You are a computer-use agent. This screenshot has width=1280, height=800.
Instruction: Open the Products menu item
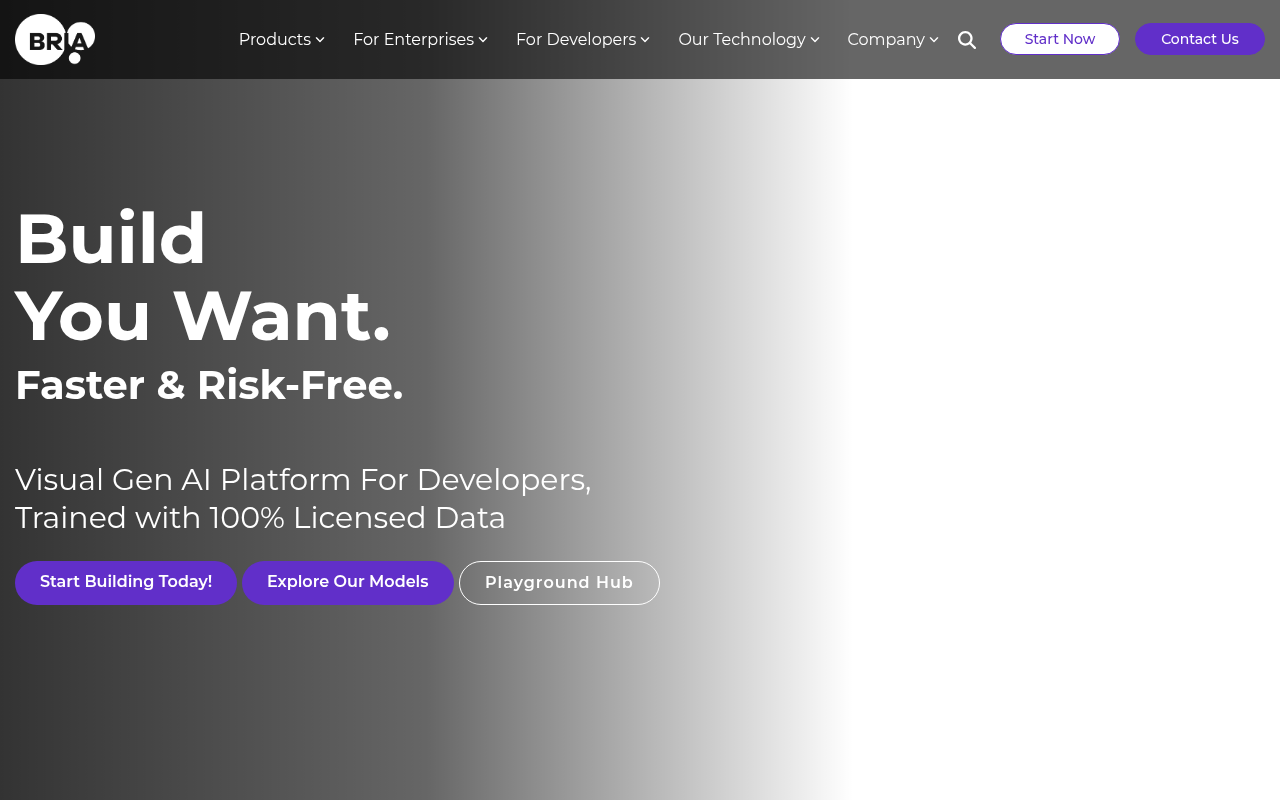tap(274, 40)
